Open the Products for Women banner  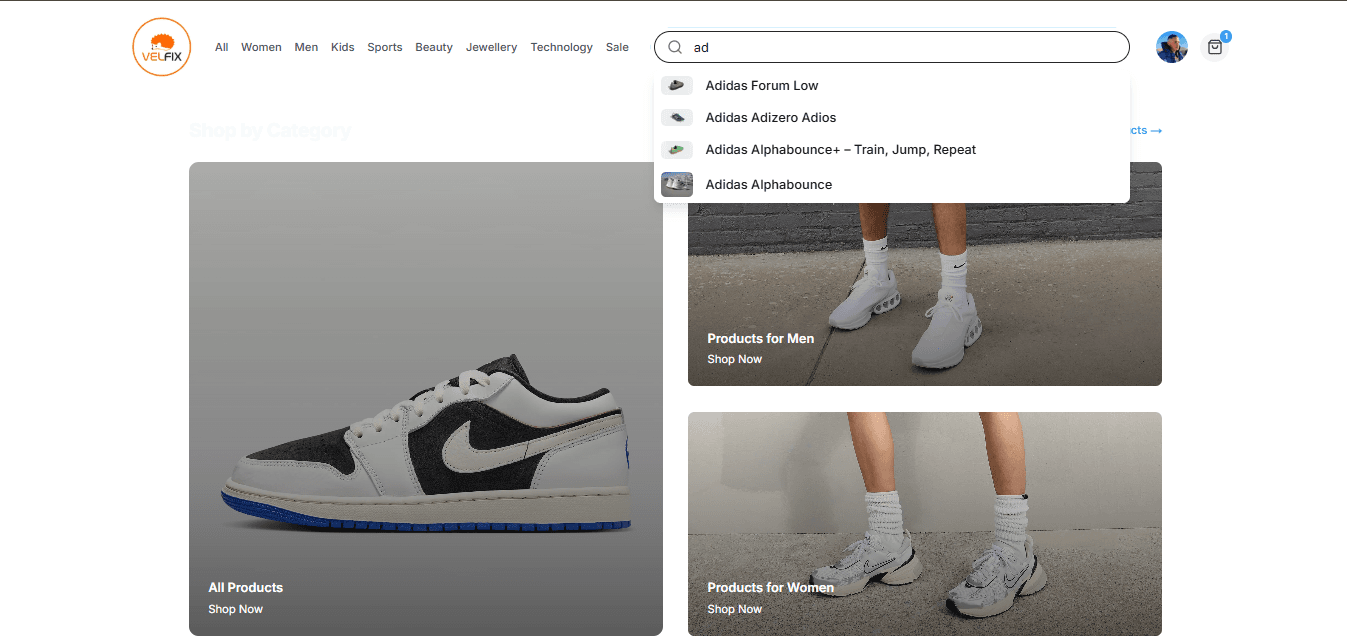click(x=924, y=523)
